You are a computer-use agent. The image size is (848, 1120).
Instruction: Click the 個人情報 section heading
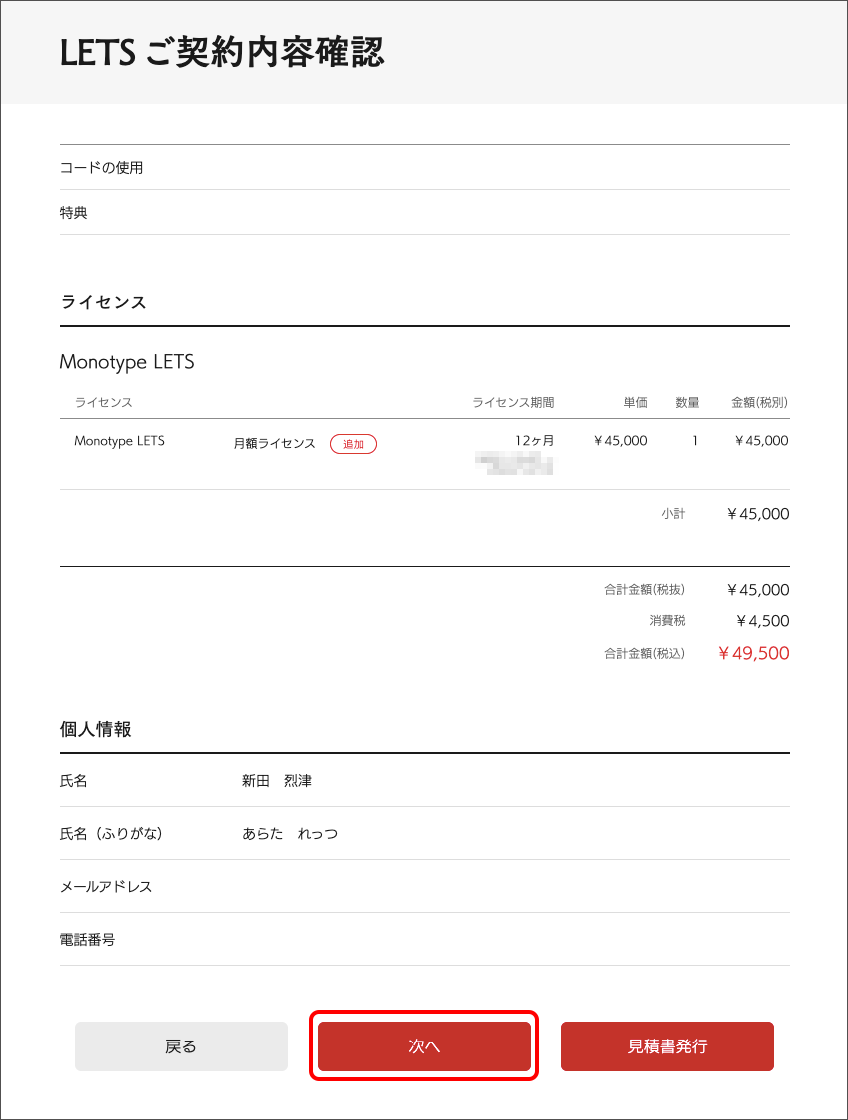pos(96,729)
